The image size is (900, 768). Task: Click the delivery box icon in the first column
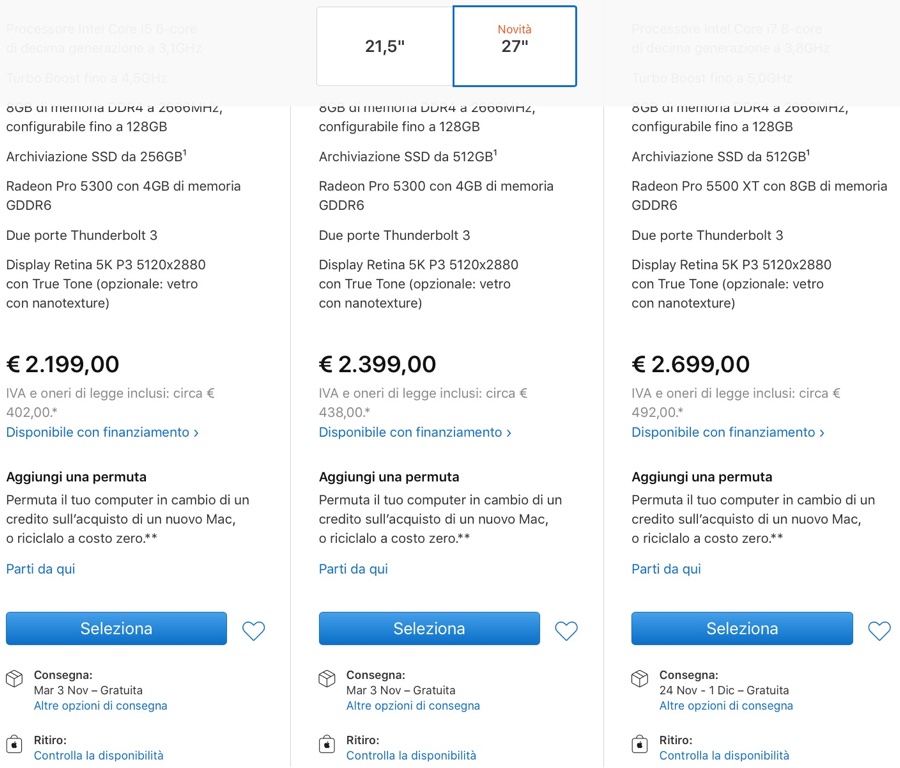click(15, 679)
